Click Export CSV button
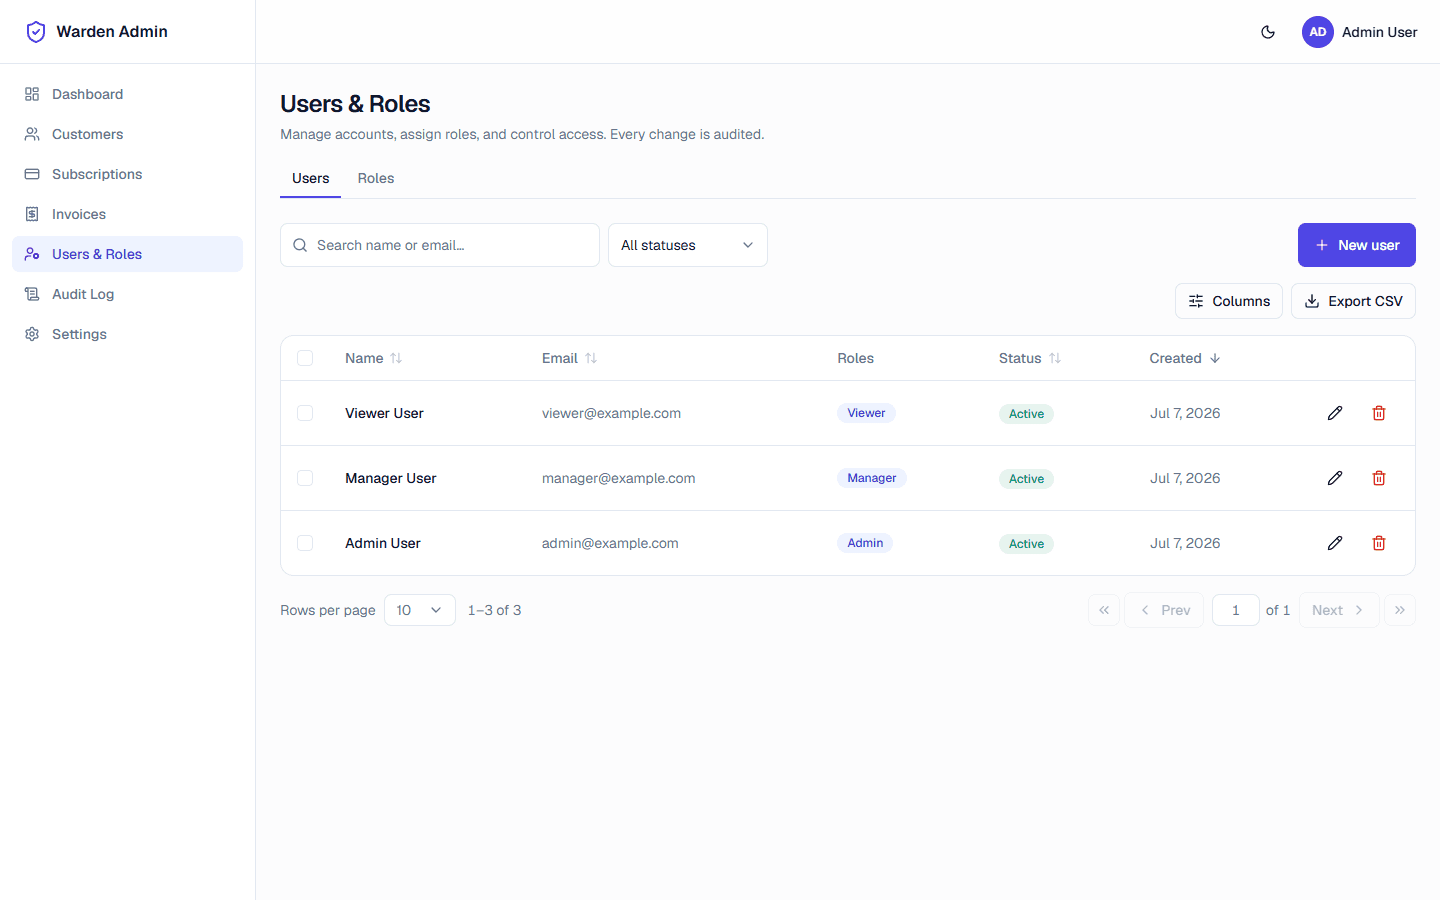Screen dimensions: 1440x900 (x=1353, y=301)
